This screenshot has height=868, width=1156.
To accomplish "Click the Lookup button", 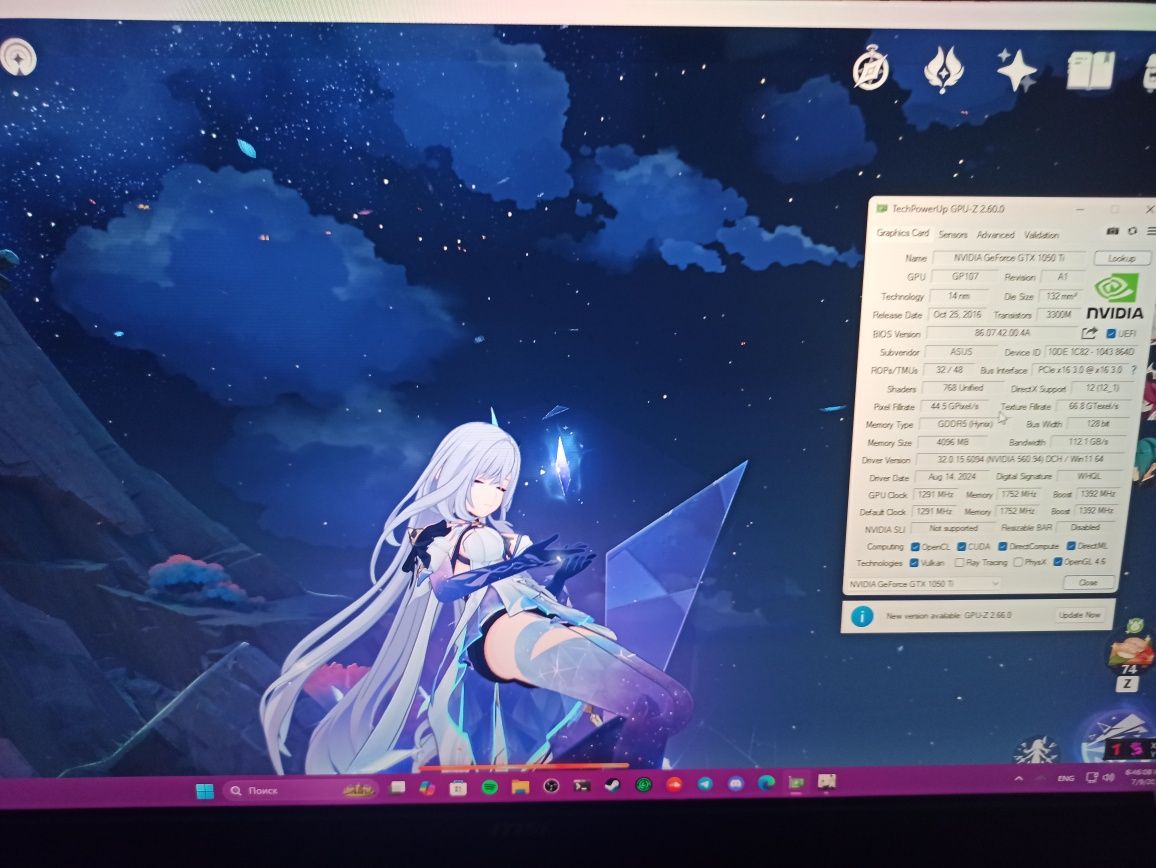I will tap(1121, 258).
